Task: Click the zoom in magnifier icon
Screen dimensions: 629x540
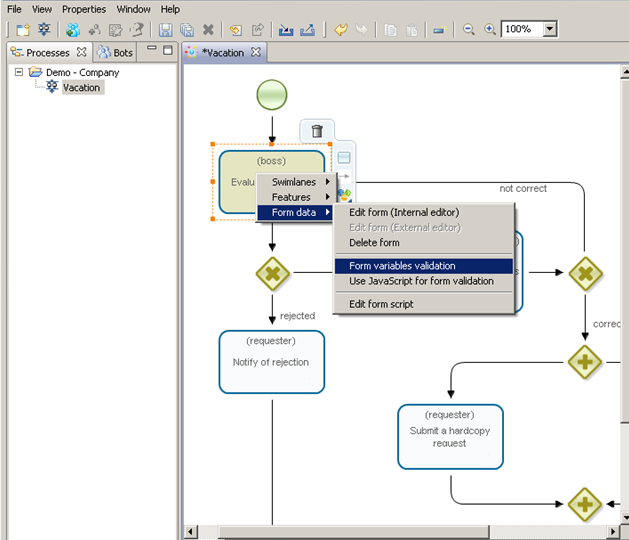Action: pyautogui.click(x=490, y=30)
